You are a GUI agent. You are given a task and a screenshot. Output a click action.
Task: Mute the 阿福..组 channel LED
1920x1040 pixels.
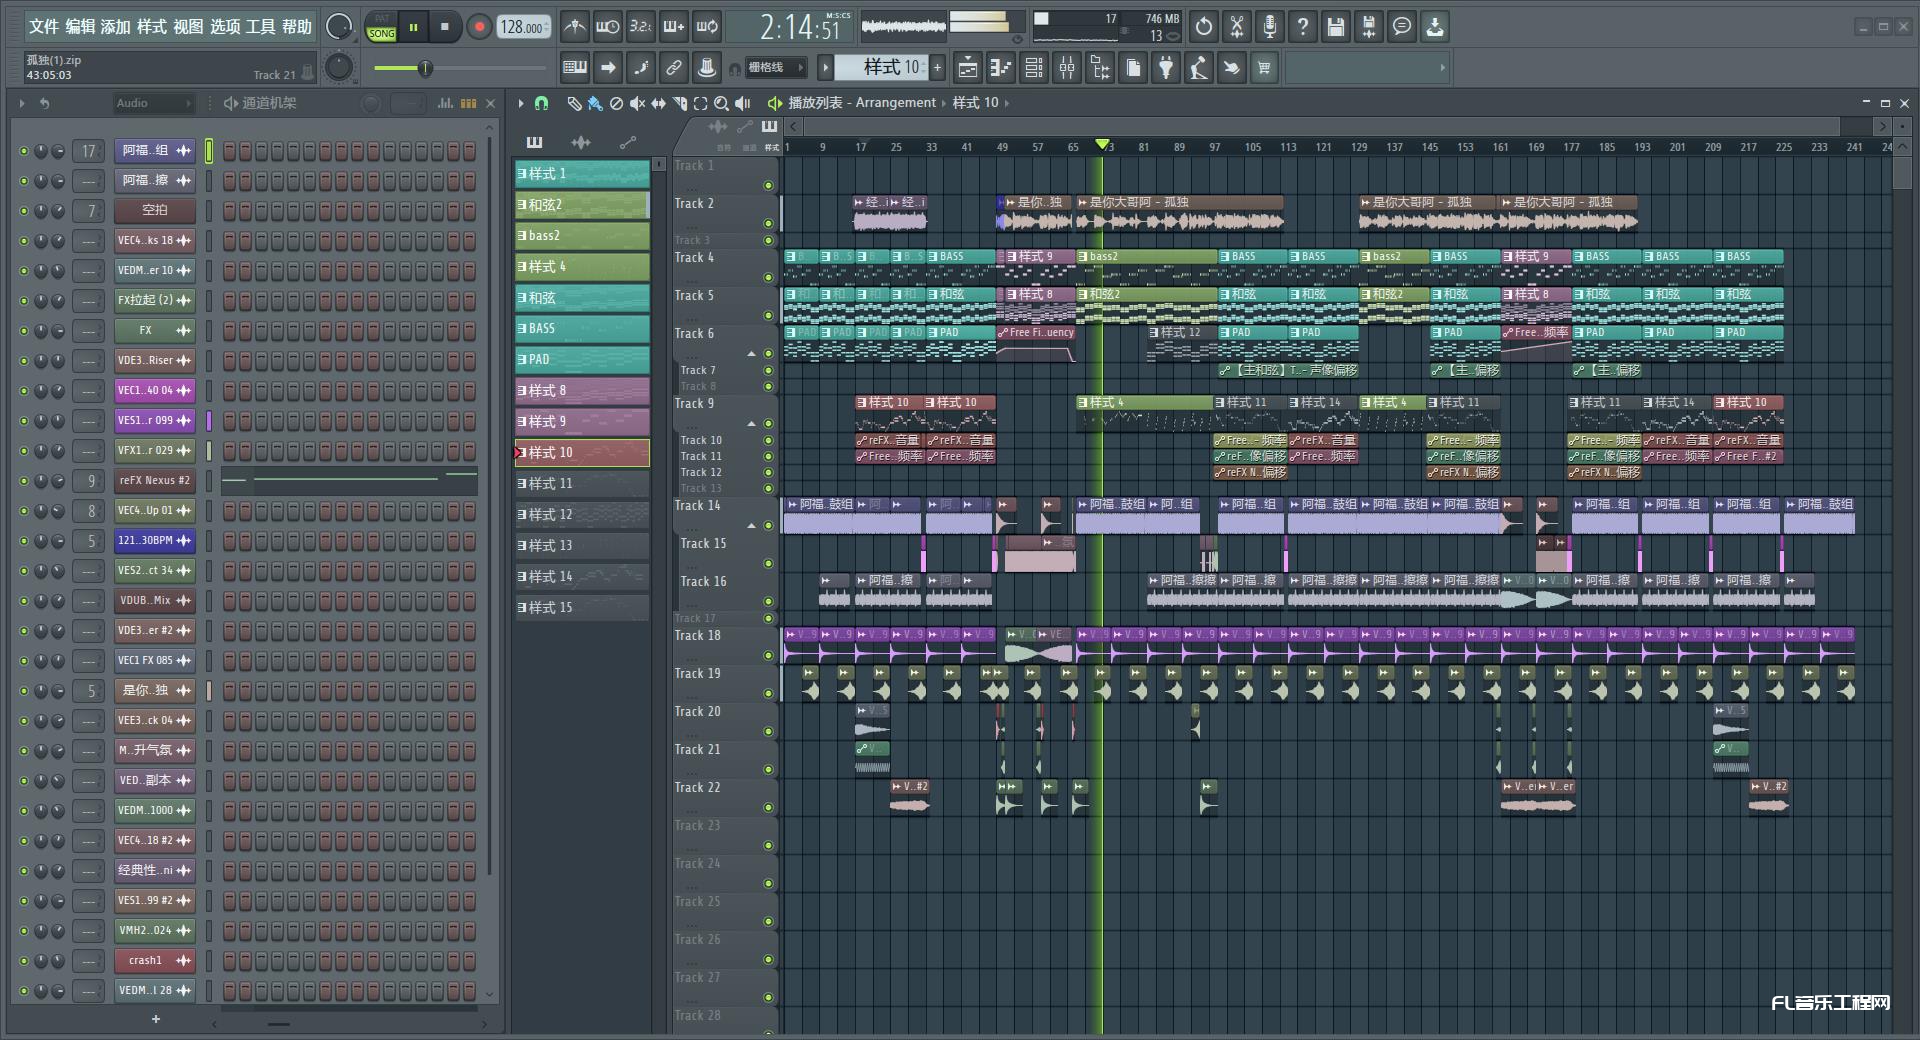pyautogui.click(x=24, y=151)
